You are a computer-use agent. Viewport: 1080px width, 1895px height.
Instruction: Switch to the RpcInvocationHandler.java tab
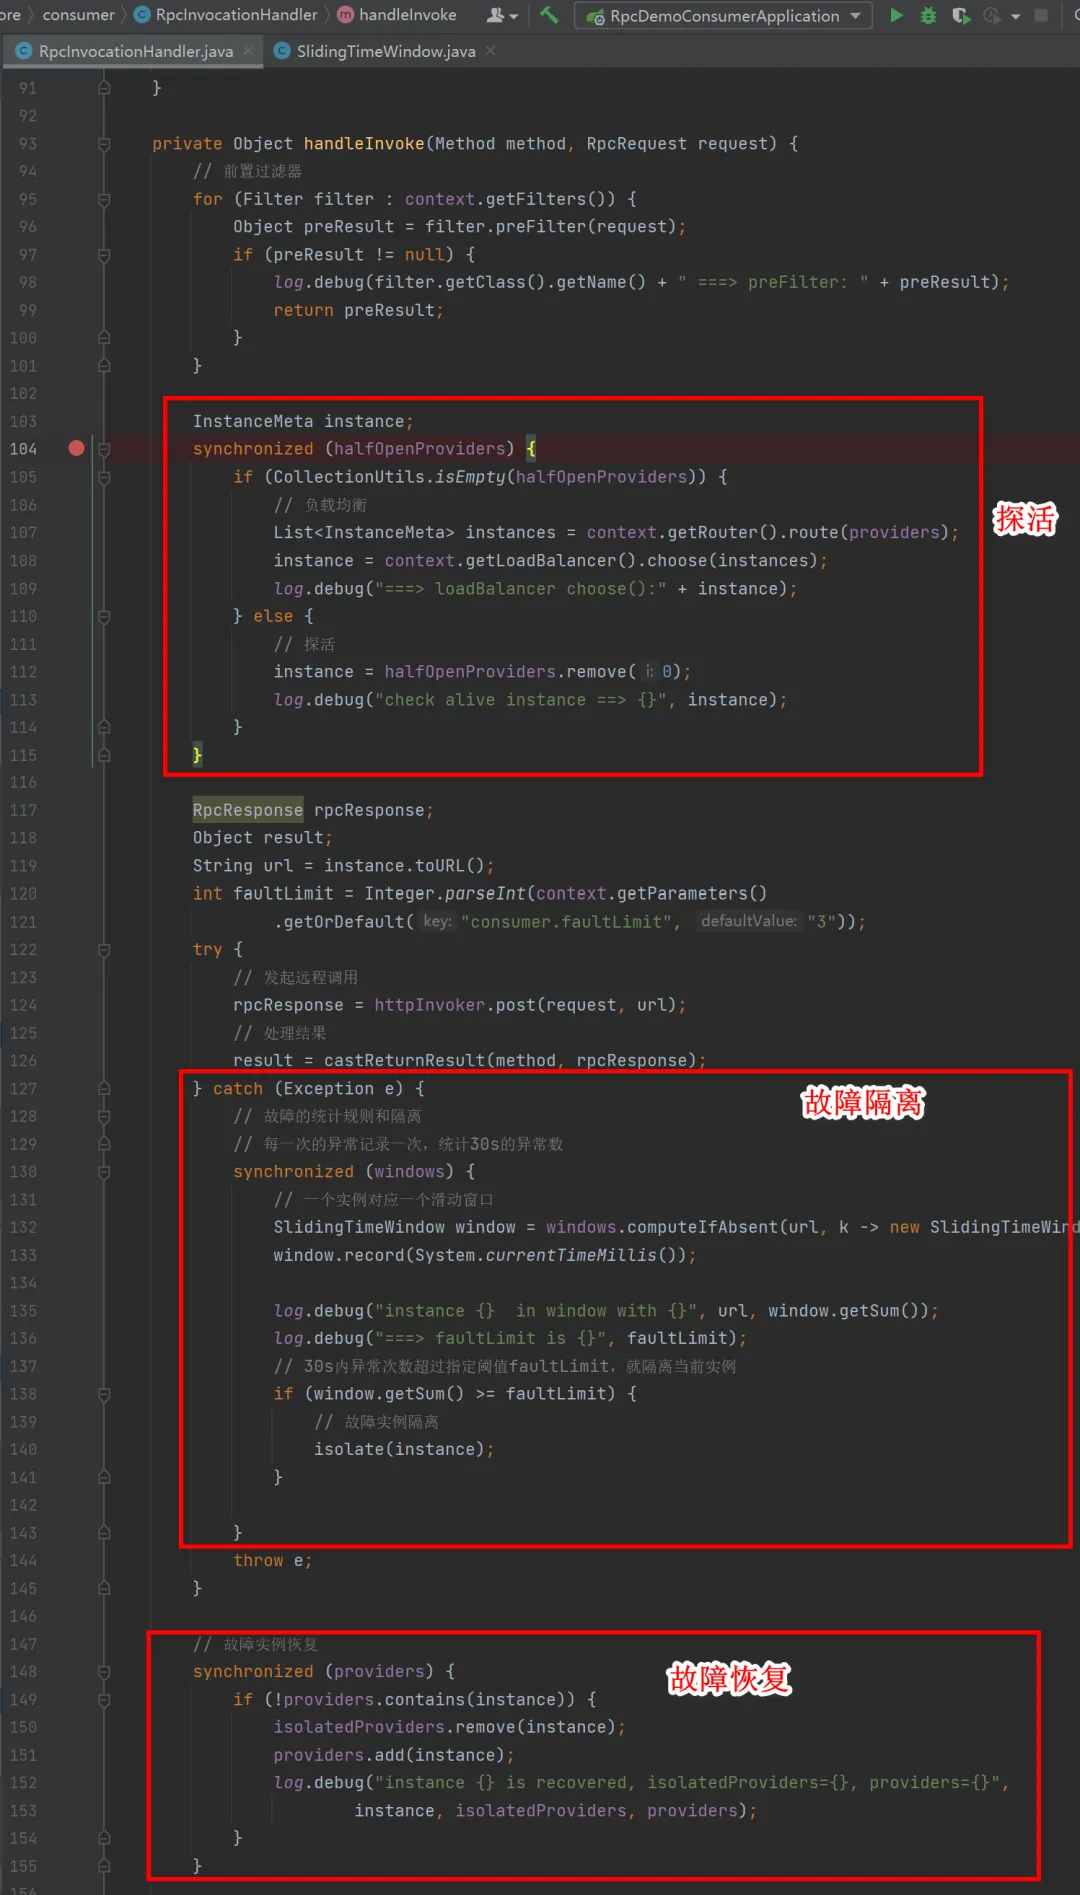click(135, 51)
